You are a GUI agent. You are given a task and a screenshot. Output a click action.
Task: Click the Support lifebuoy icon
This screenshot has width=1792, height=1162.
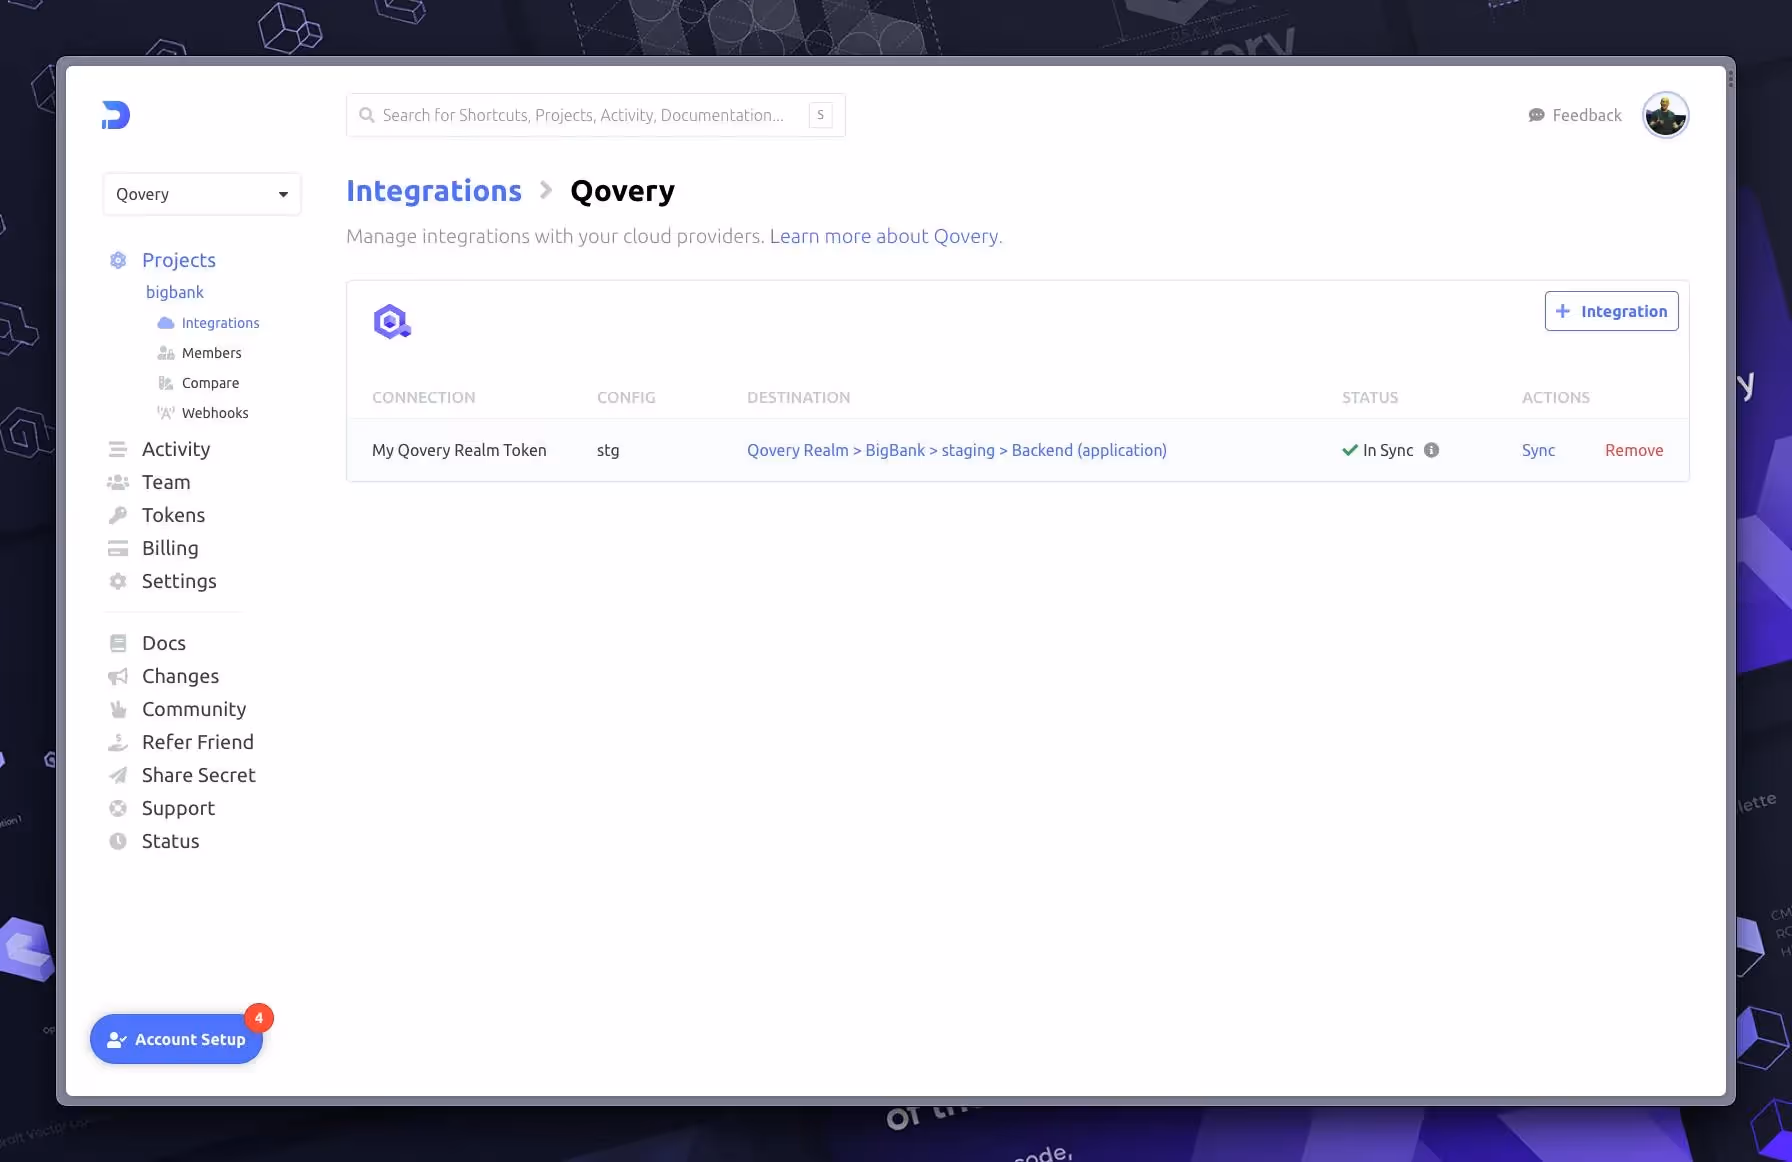[118, 808]
